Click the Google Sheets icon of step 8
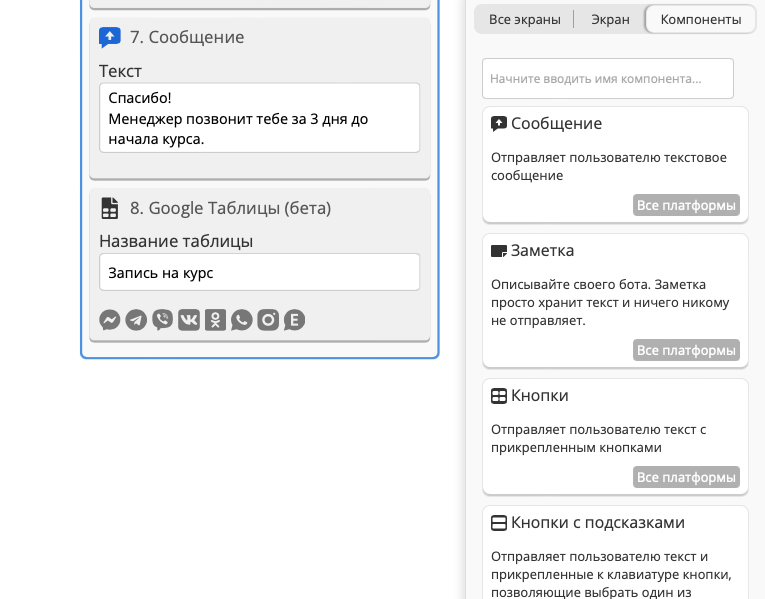Screen dimensions: 765x599 pos(110,208)
